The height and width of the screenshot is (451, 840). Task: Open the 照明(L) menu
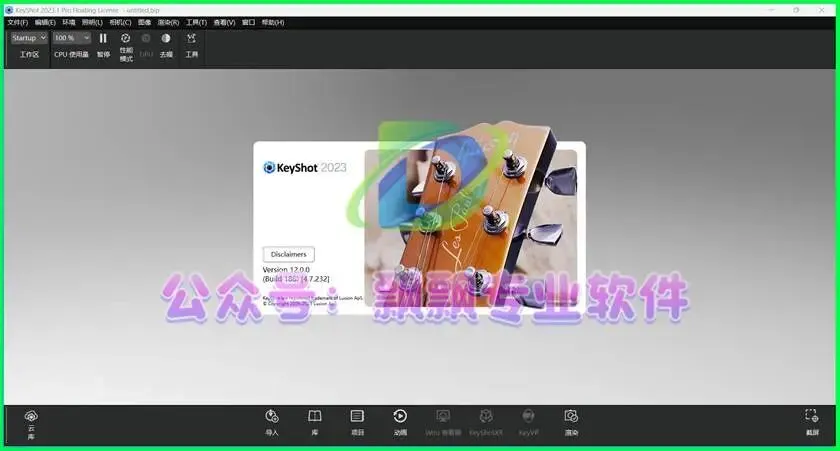[92, 22]
